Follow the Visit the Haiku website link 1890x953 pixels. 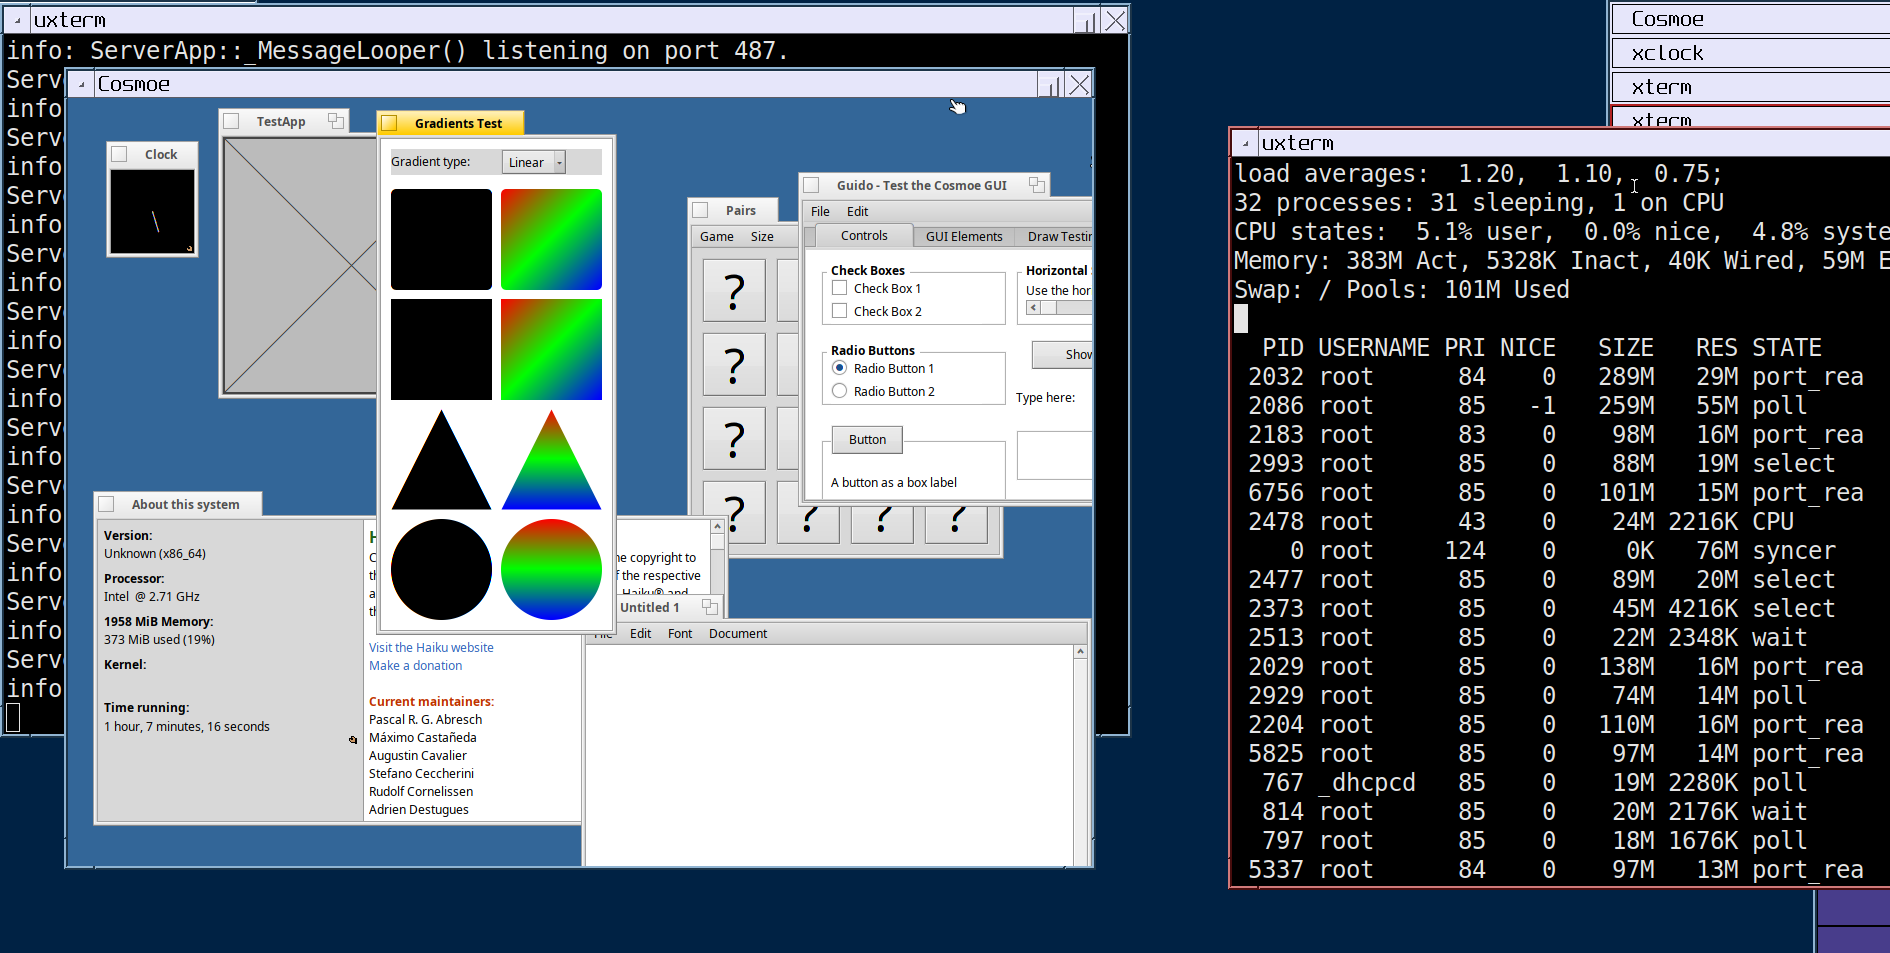pyautogui.click(x=431, y=648)
